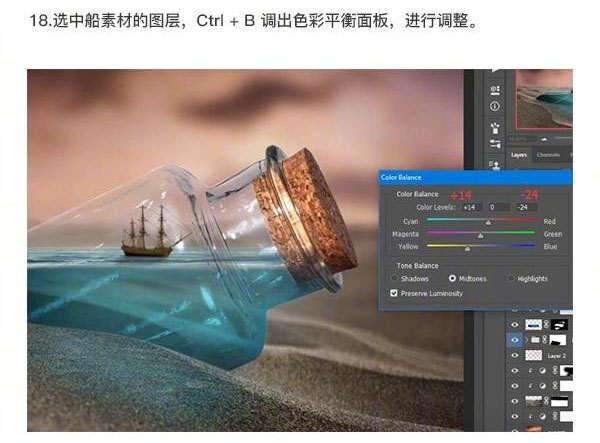The width and height of the screenshot is (600, 443).
Task: Click the second adjustment icon below Layer 2
Action: (x=542, y=386)
